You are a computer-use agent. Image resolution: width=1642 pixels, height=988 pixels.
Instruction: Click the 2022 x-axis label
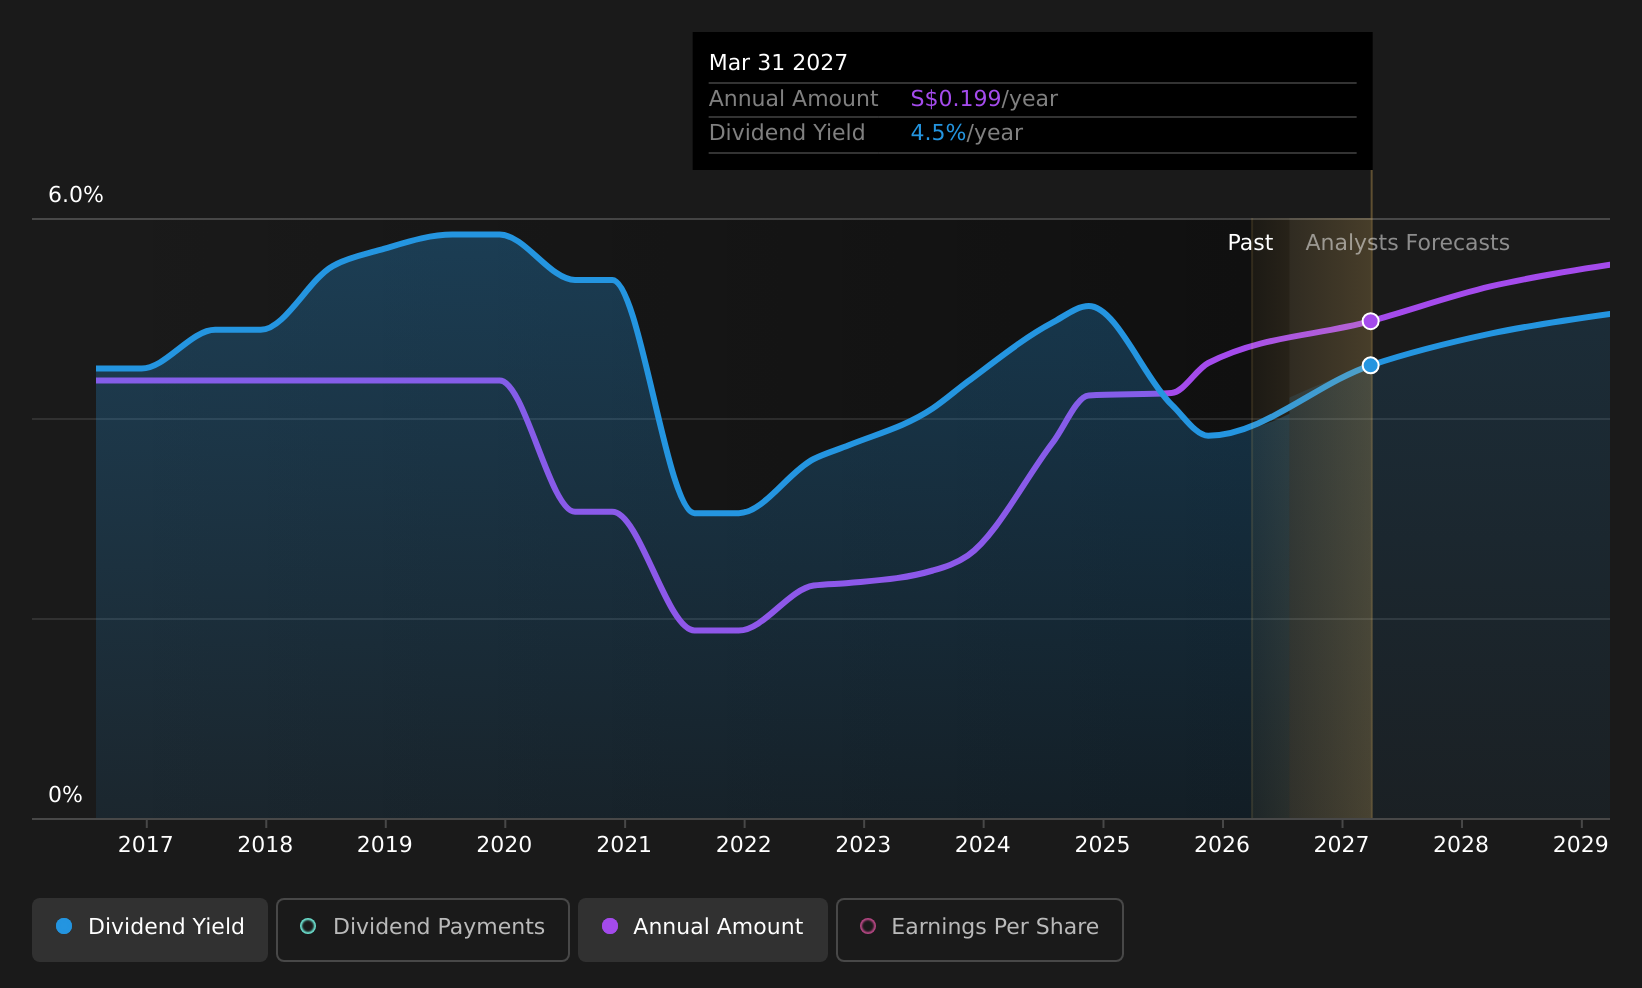744,845
